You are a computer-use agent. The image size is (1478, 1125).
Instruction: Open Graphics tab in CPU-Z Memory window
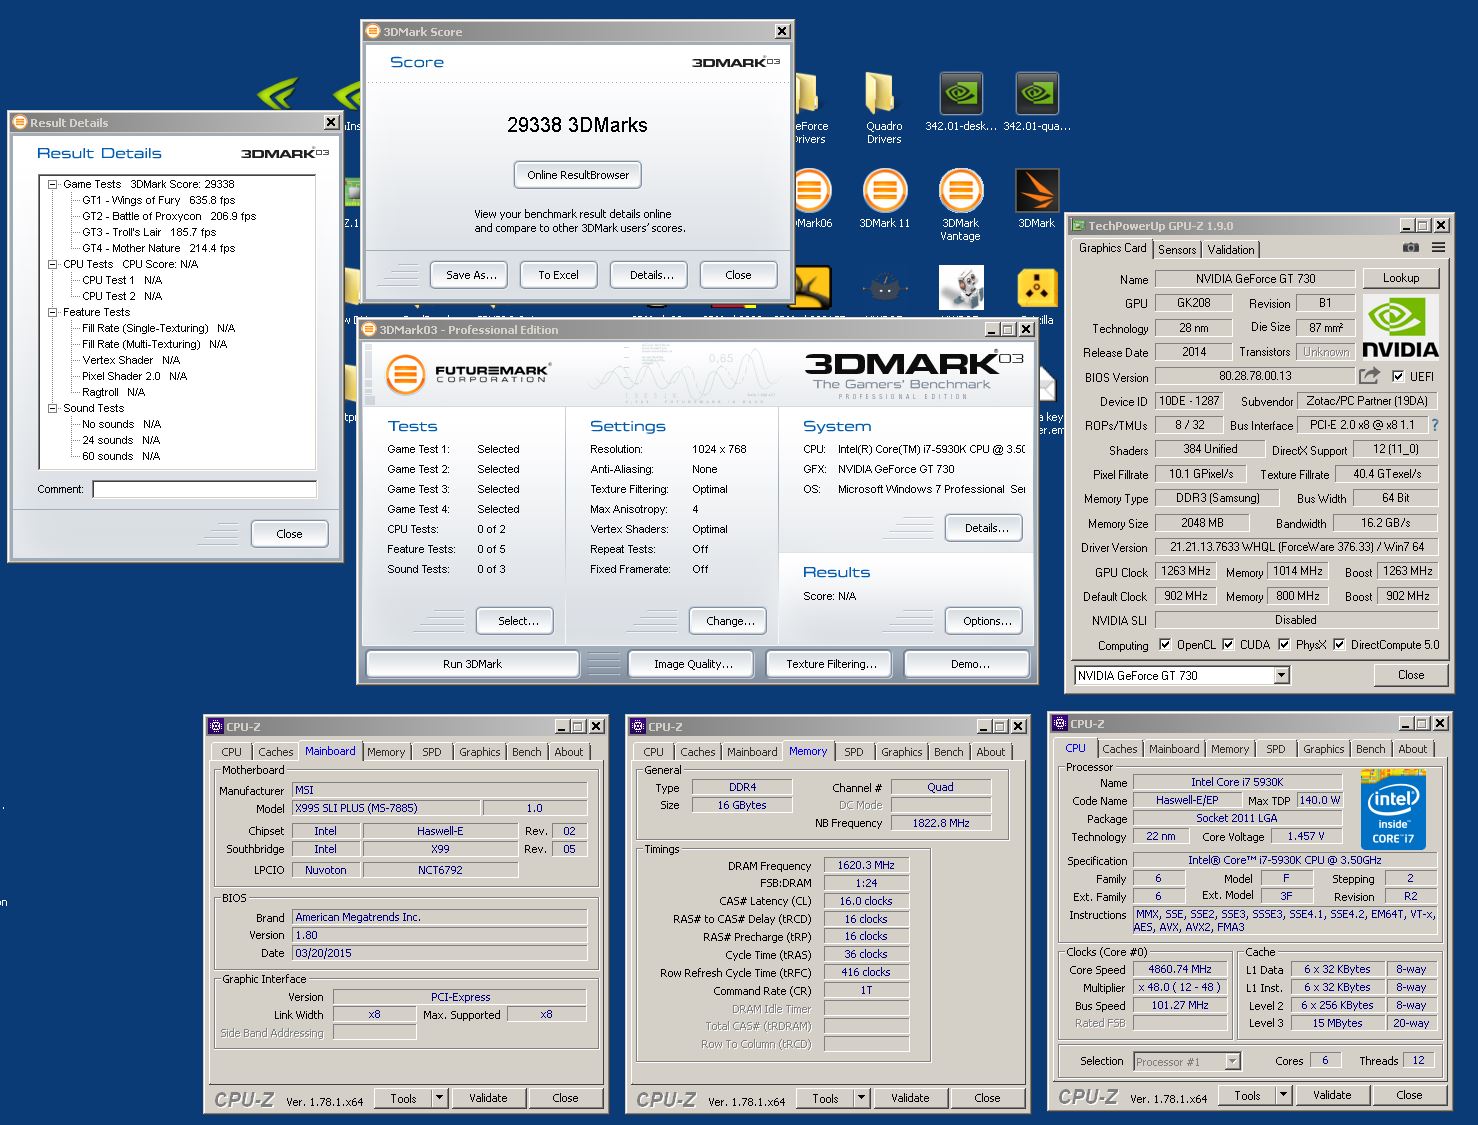[901, 752]
